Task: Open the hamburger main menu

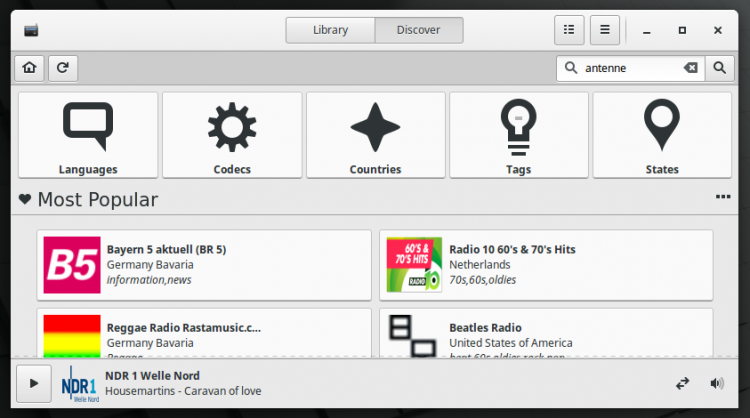Action: pyautogui.click(x=605, y=30)
